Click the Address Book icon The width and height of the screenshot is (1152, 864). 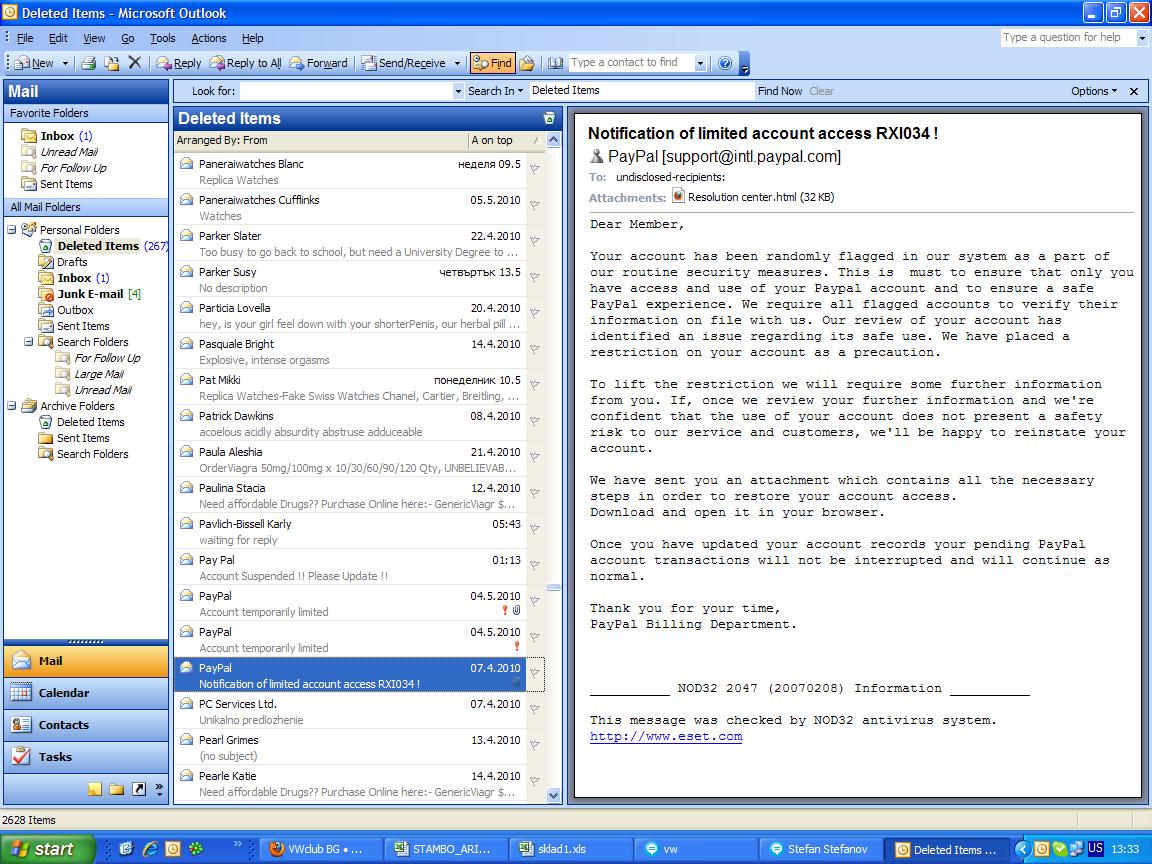tap(556, 63)
